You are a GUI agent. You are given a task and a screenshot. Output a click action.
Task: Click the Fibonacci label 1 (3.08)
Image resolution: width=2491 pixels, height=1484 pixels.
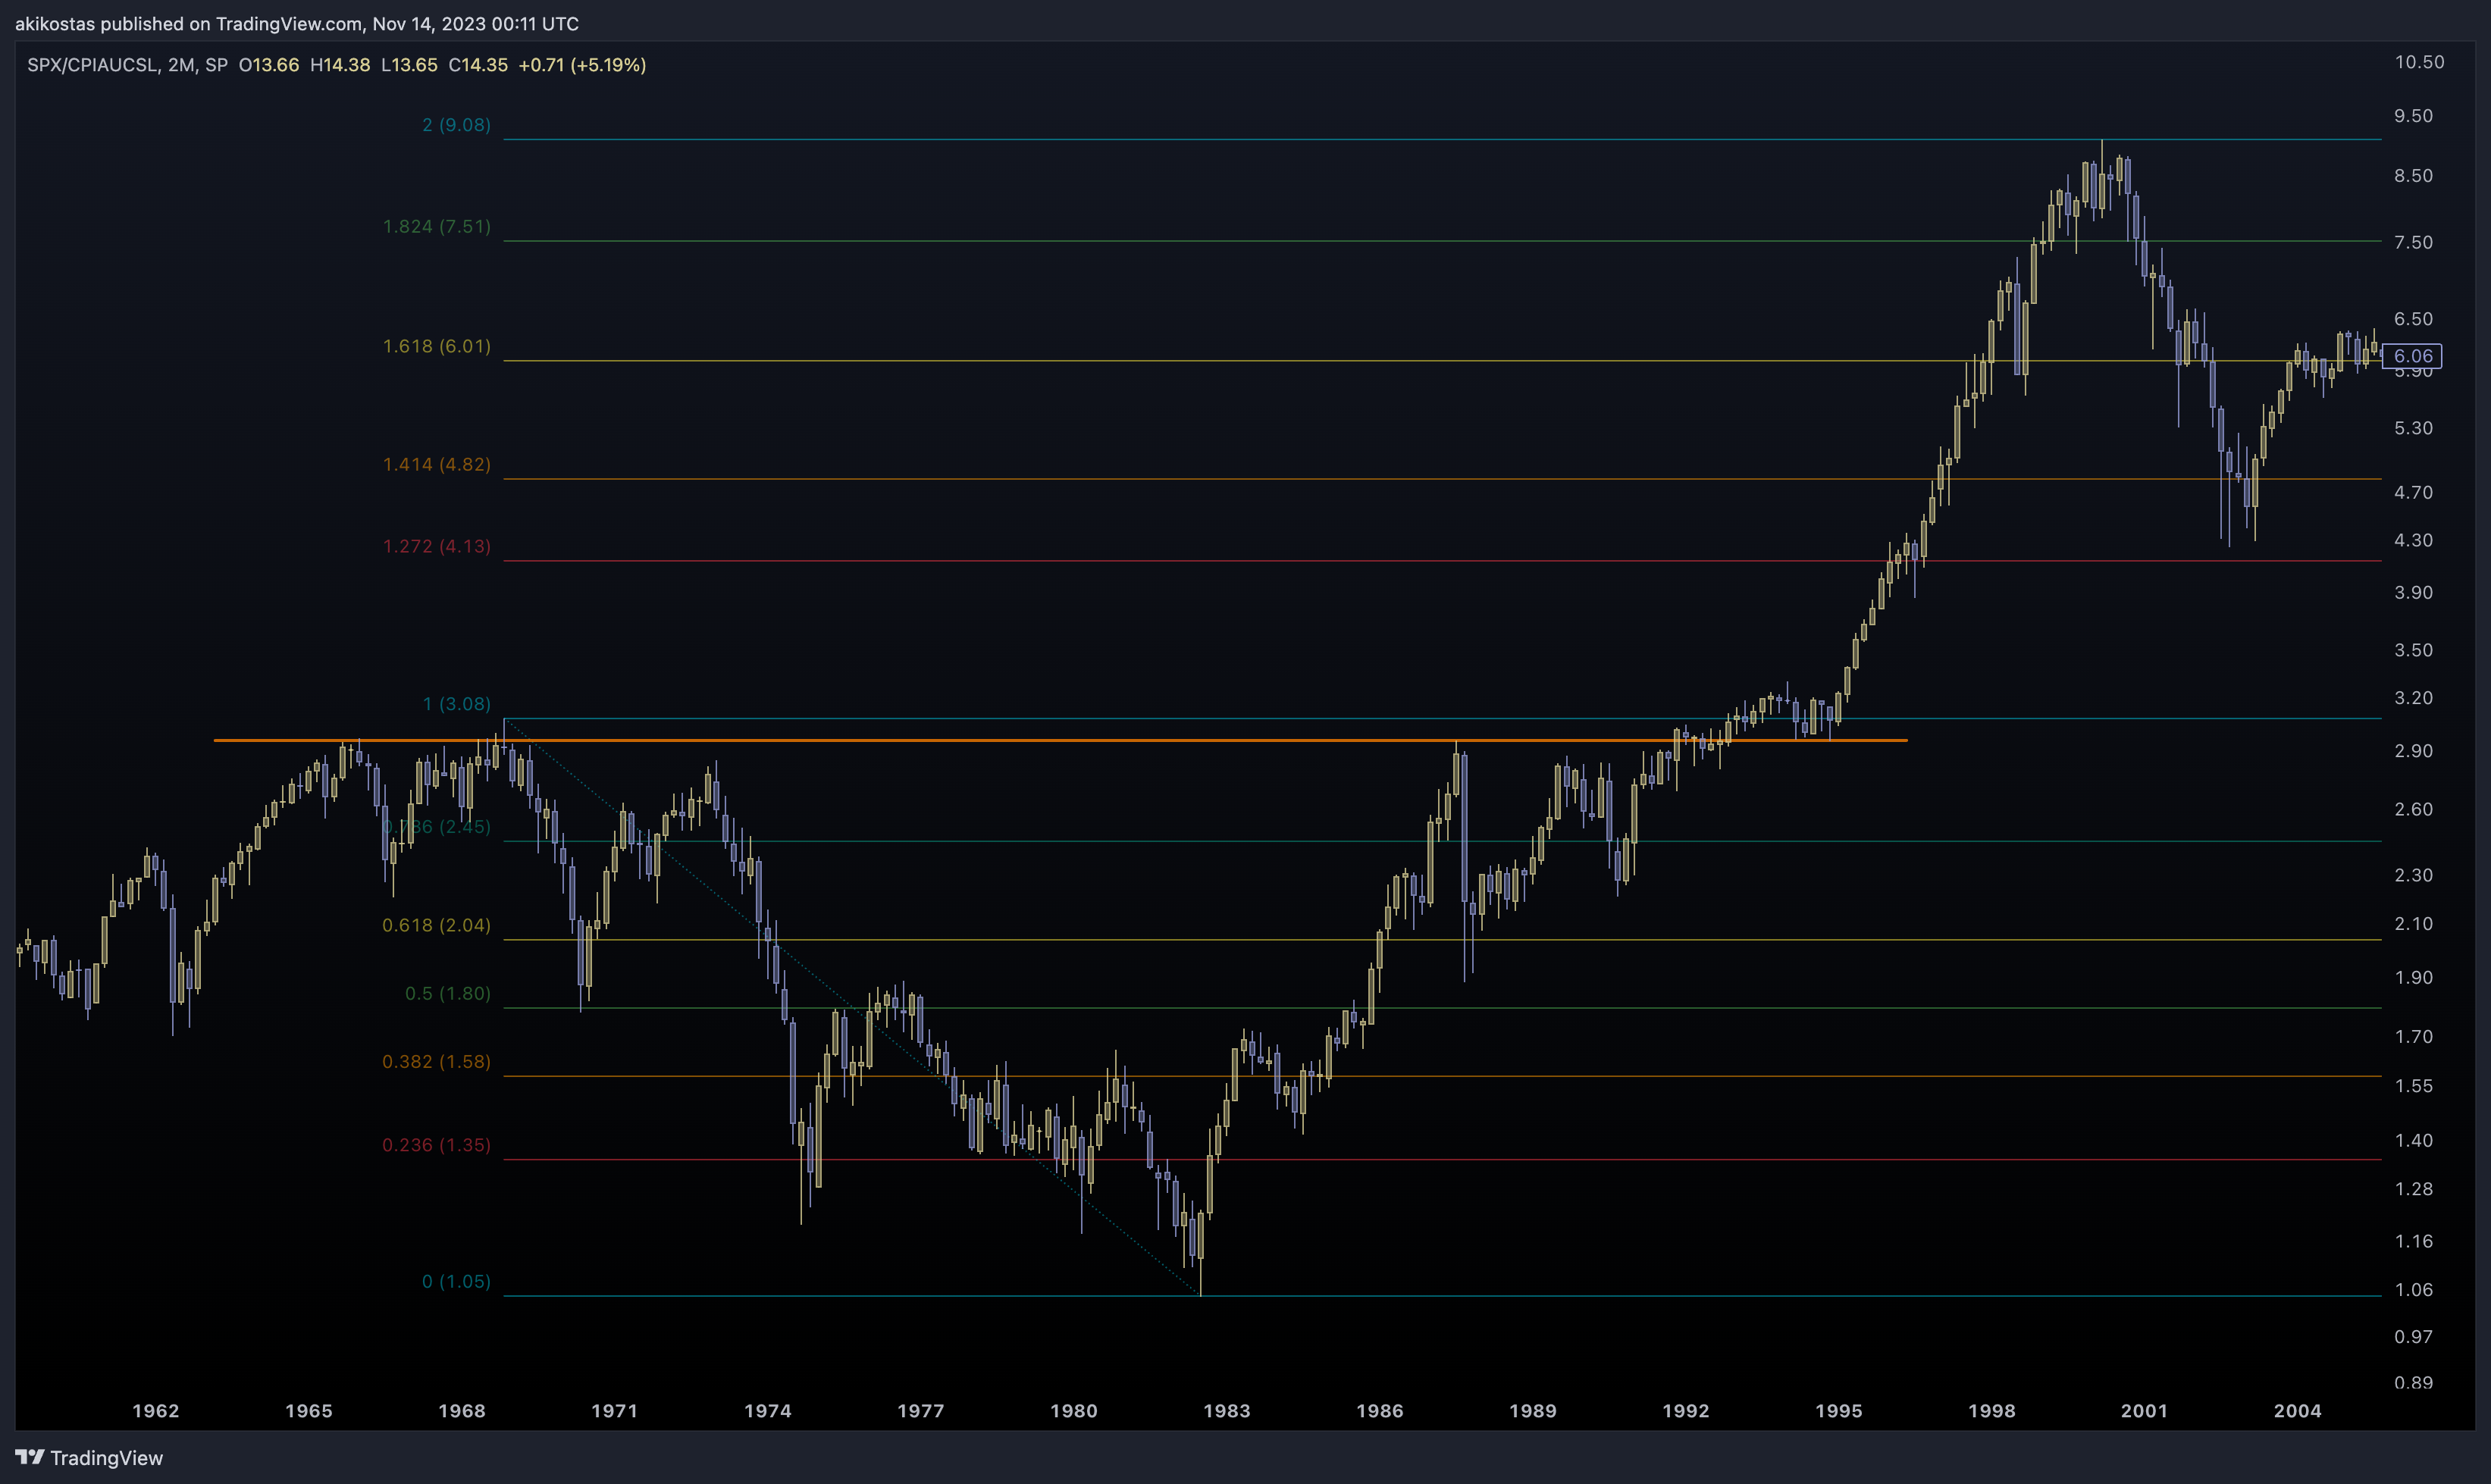click(x=456, y=704)
